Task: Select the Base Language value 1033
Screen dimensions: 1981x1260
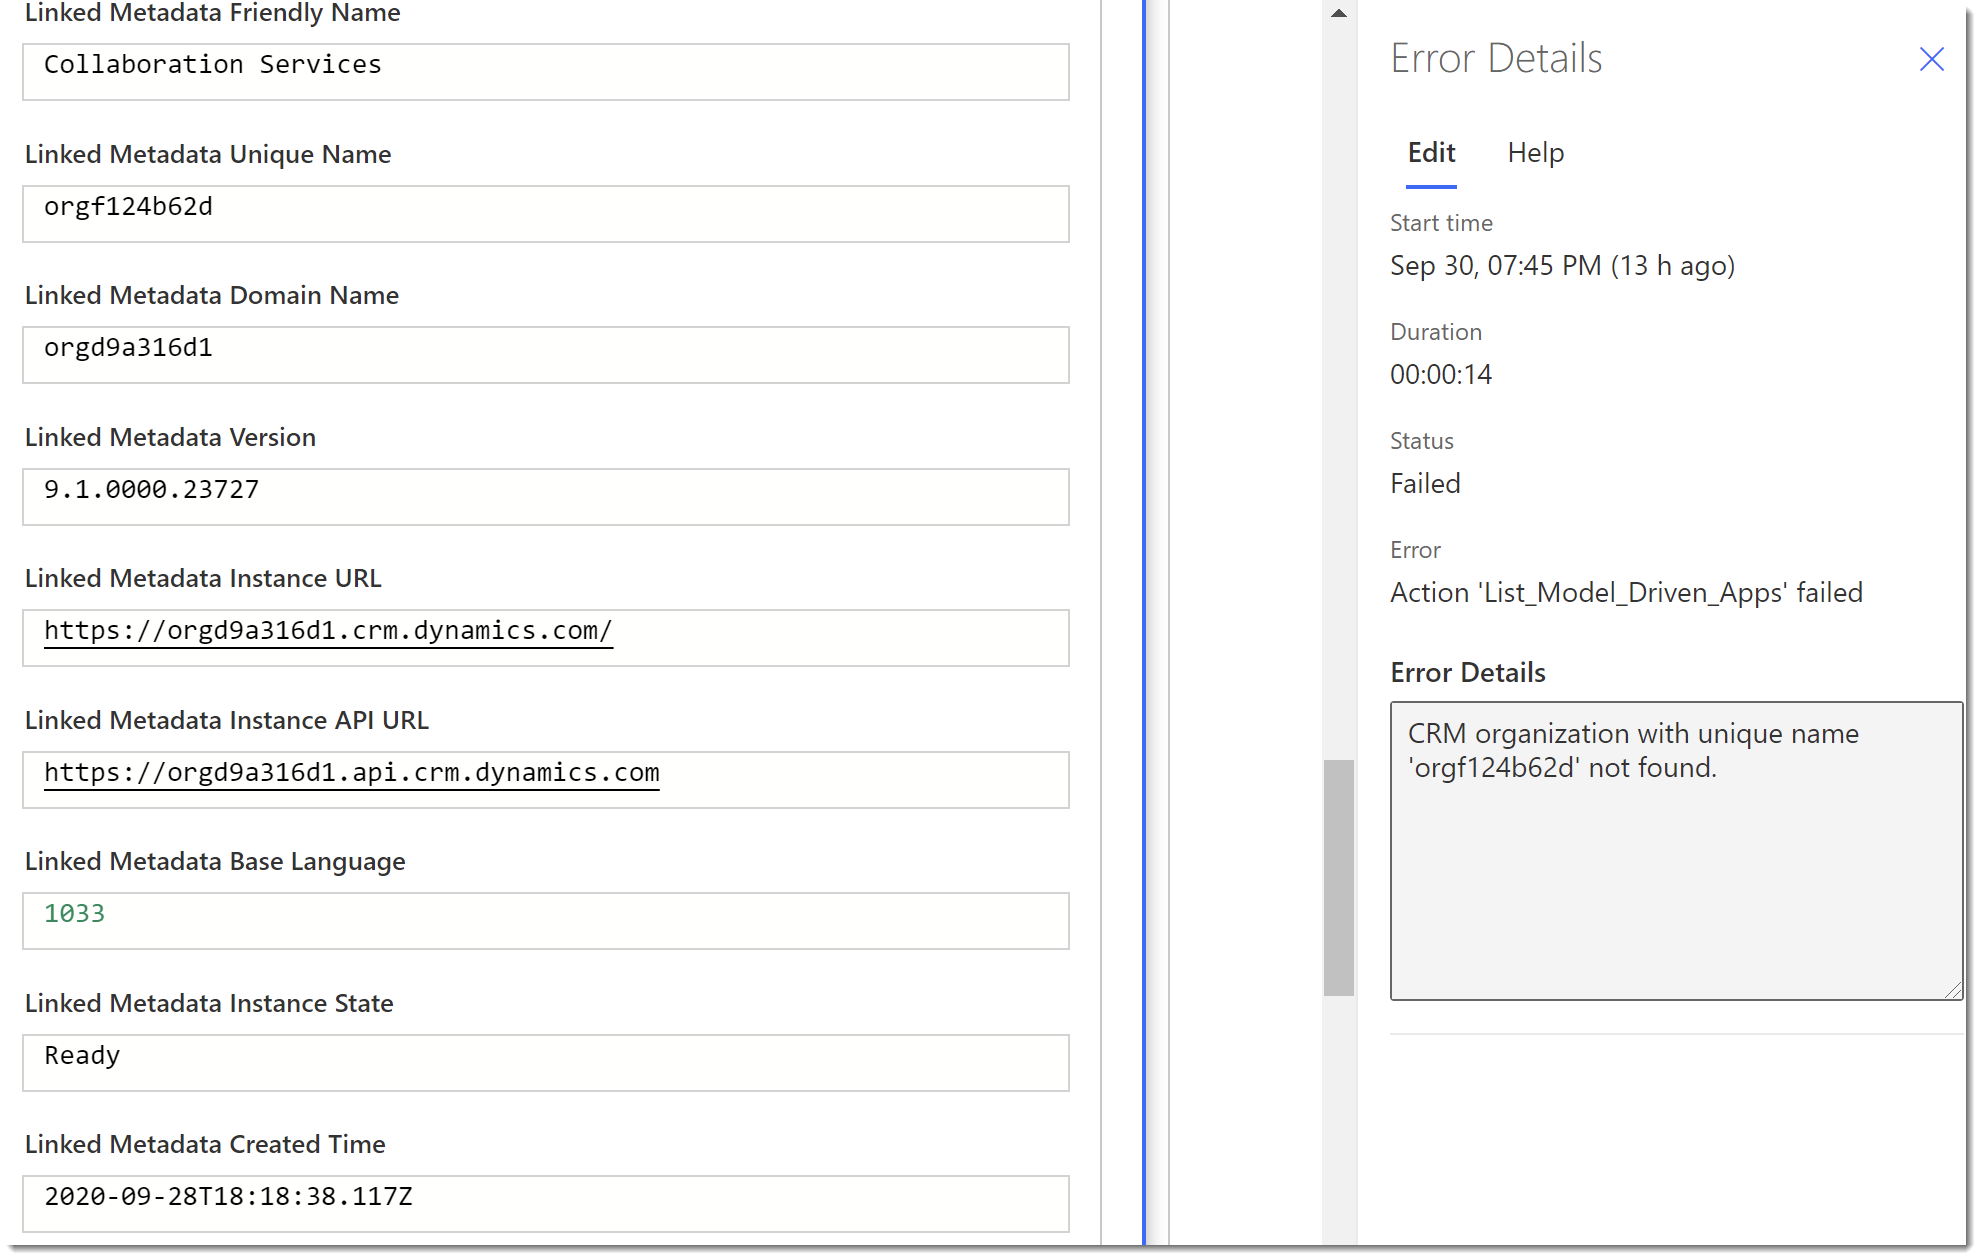Action: click(545, 920)
